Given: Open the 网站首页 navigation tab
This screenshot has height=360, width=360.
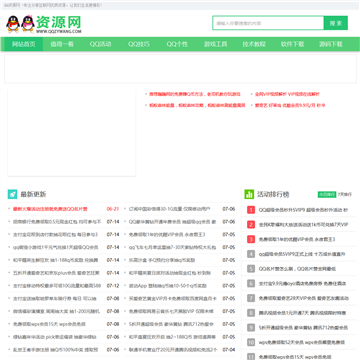Looking at the screenshot, I should click(24, 44).
